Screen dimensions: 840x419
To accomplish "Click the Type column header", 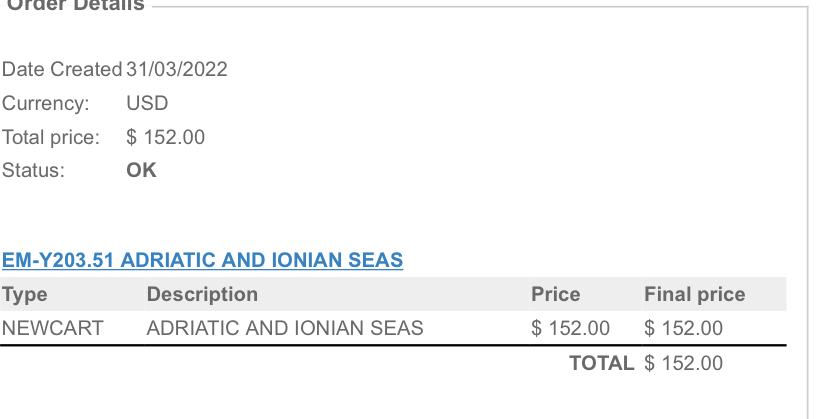I will tap(25, 294).
